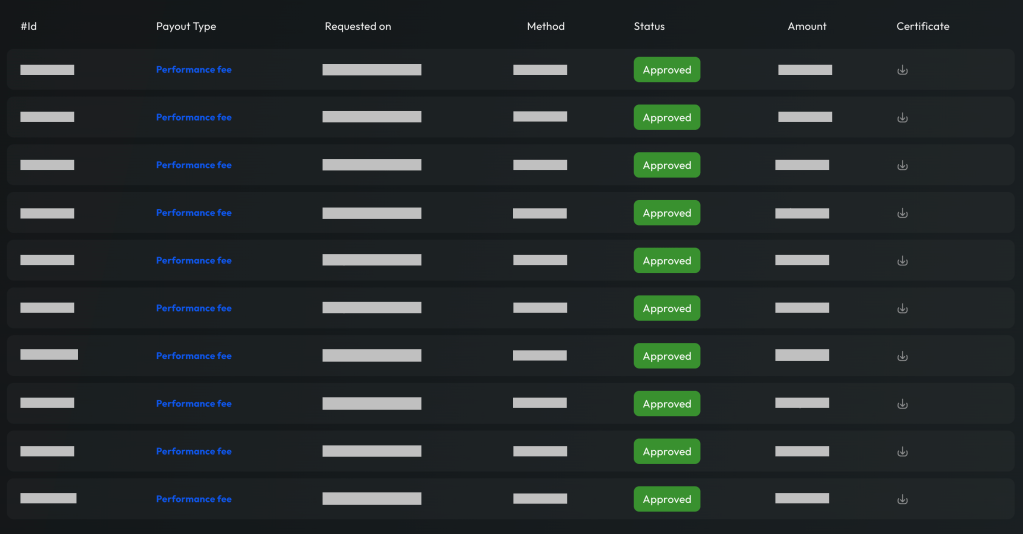
Task: Click the seventh row's download icon
Action: [902, 356]
